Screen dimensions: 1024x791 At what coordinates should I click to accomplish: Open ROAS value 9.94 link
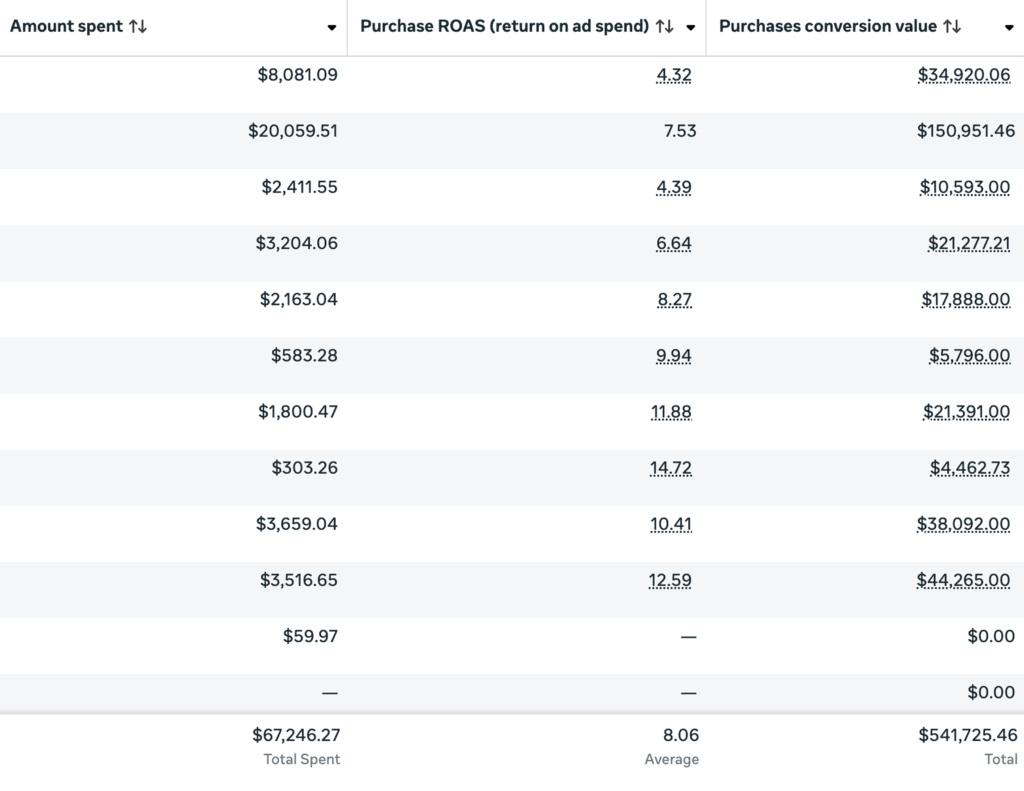click(674, 355)
